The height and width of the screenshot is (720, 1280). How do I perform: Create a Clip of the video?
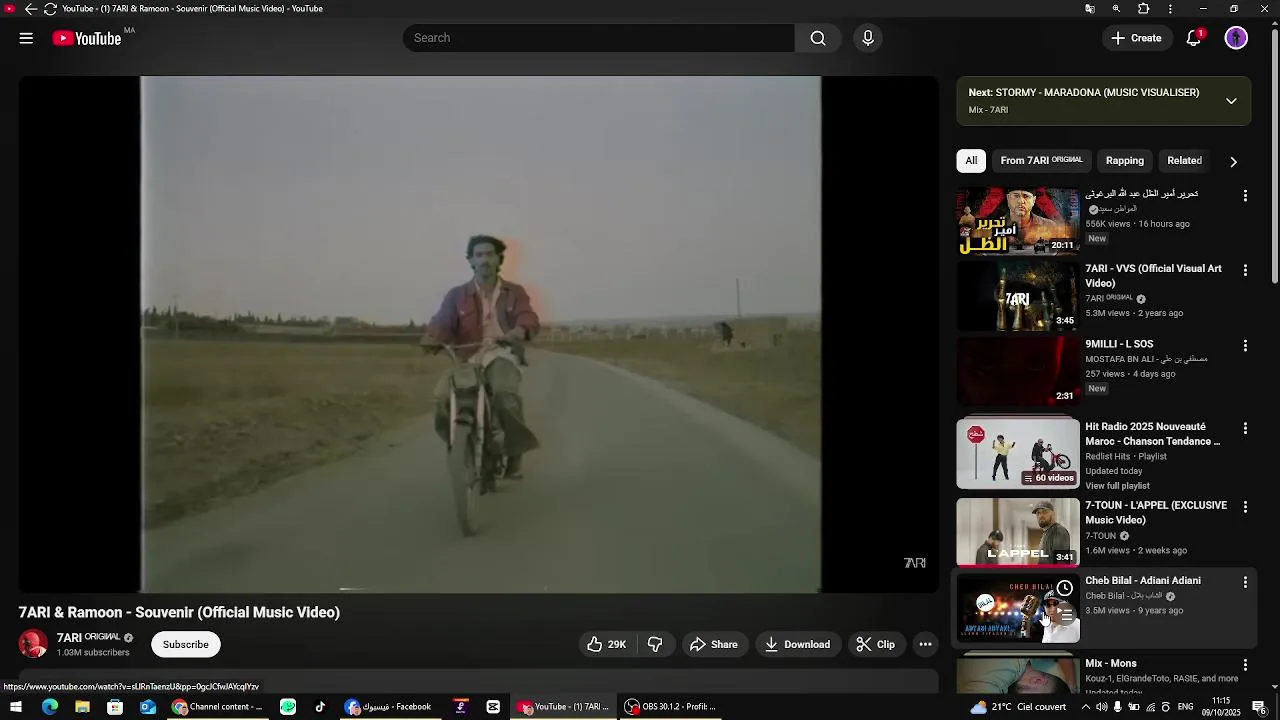876,644
